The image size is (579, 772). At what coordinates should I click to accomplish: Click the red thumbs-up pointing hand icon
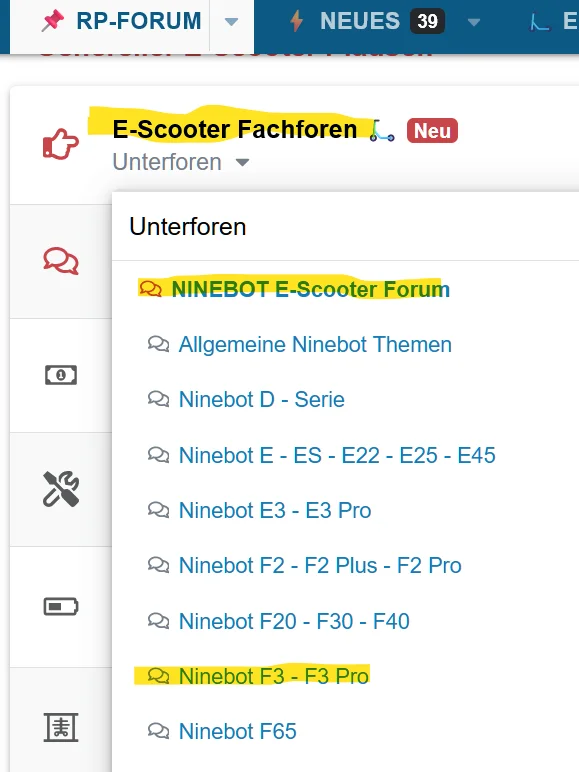point(61,144)
